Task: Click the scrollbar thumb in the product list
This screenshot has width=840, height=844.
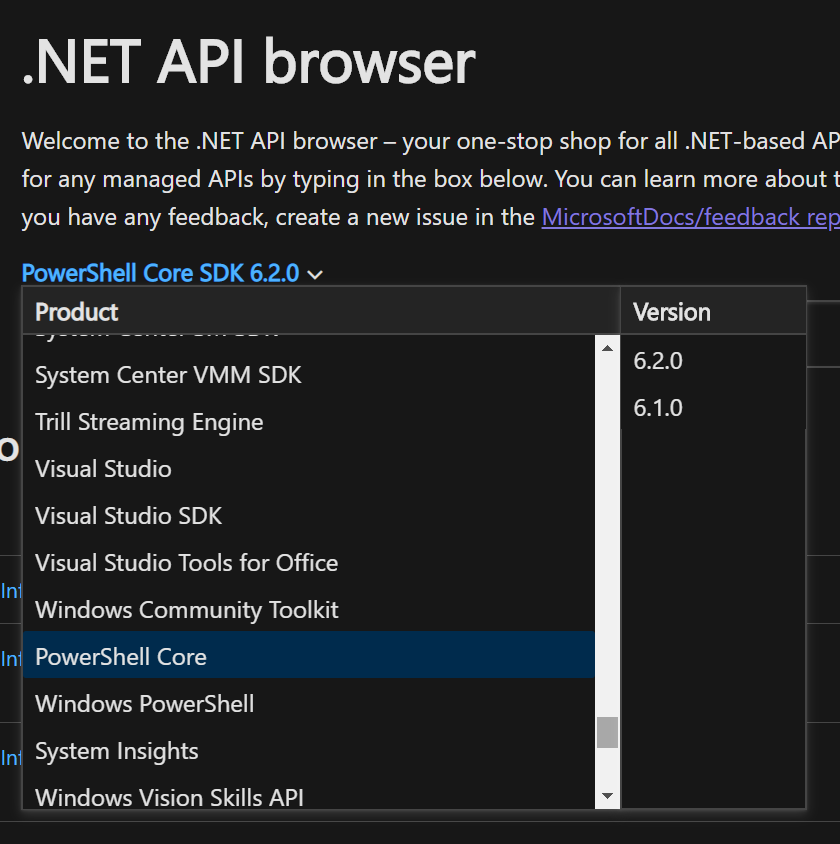Action: [607, 733]
